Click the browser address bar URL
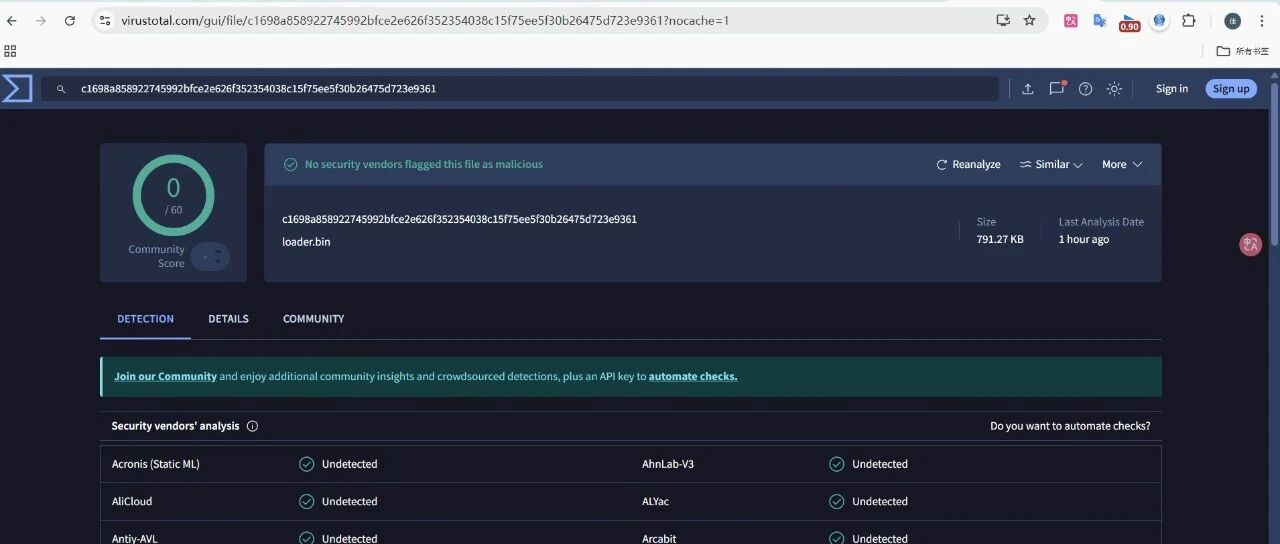 pos(424,20)
